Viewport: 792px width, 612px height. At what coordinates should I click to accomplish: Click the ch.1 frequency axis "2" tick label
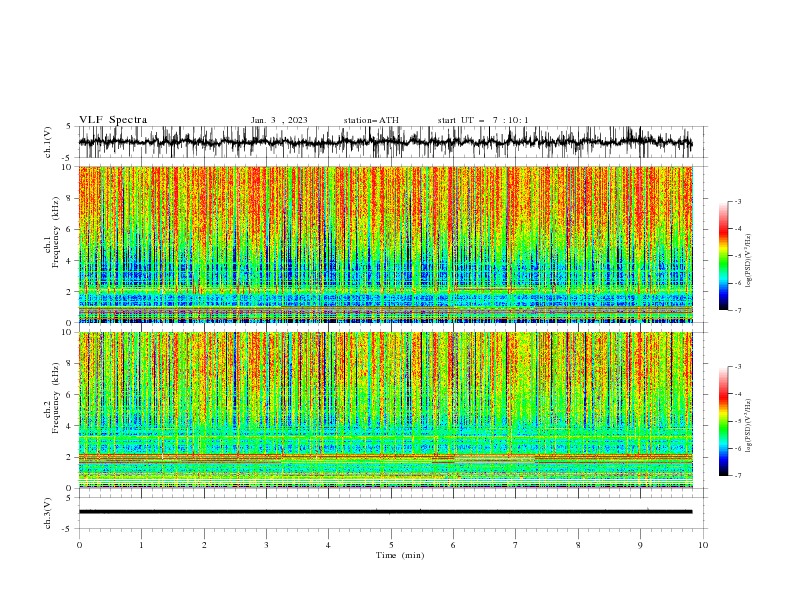71,292
